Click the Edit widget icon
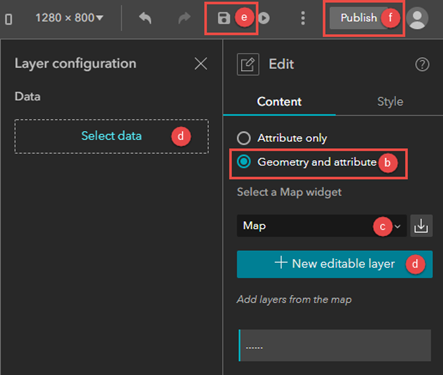This screenshot has width=443, height=375. click(x=248, y=64)
